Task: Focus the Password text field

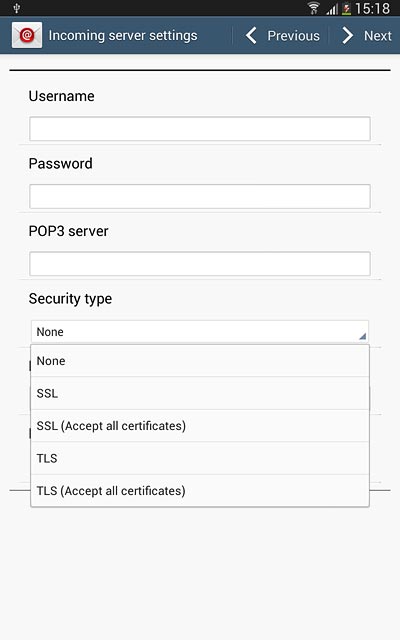Action: click(x=200, y=196)
